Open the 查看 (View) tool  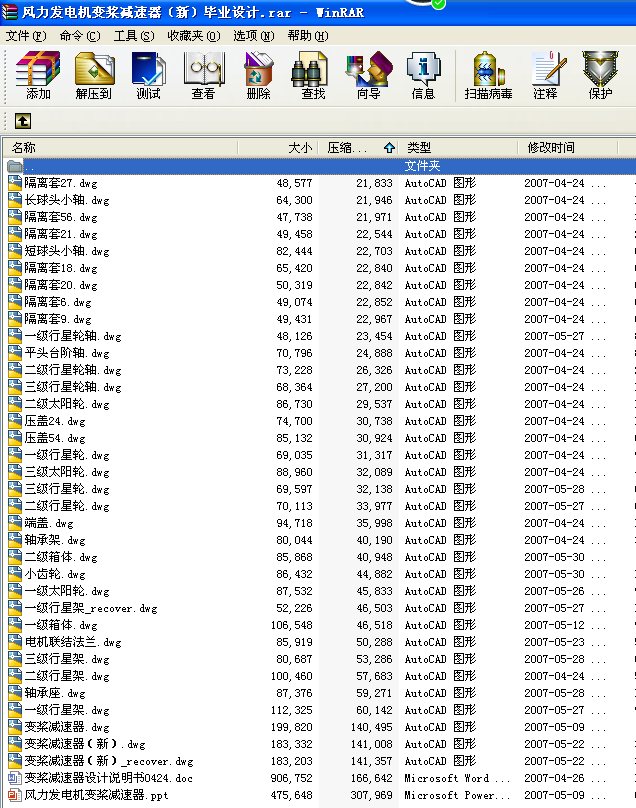click(x=203, y=75)
